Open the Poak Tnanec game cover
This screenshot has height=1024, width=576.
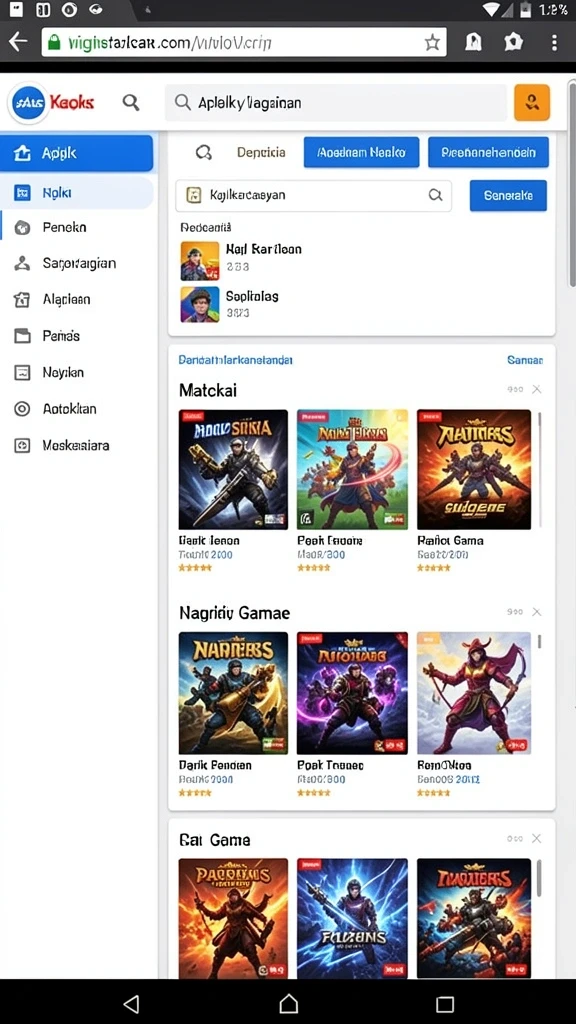click(x=353, y=693)
